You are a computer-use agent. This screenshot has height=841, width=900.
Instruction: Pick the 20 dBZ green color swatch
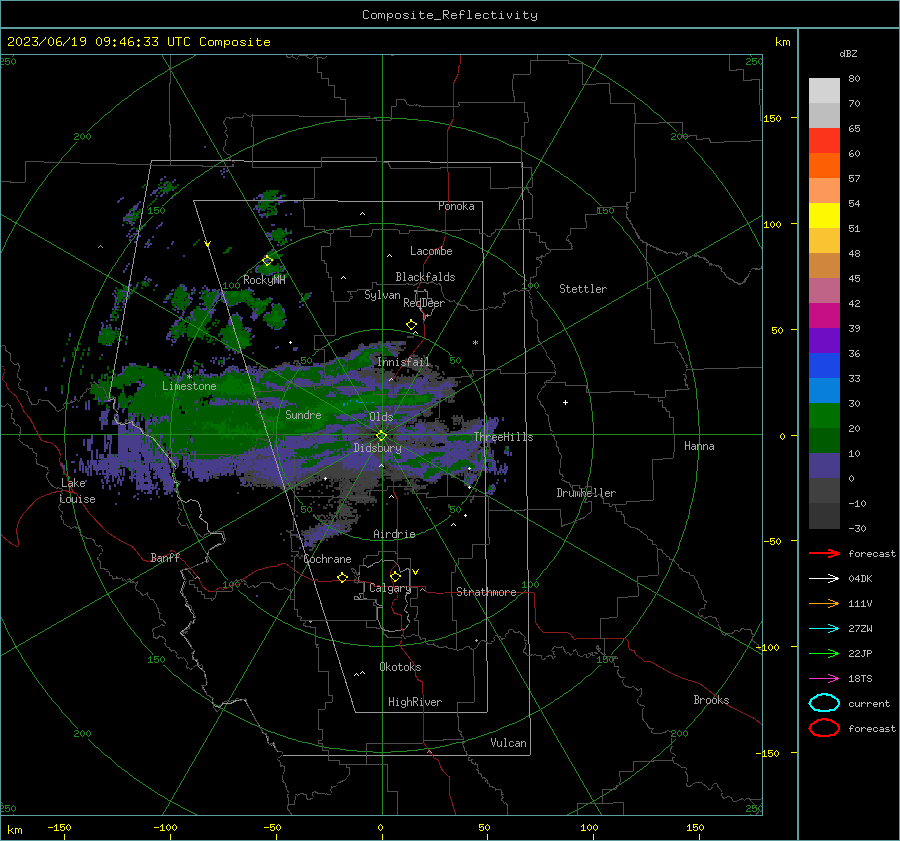tap(824, 416)
